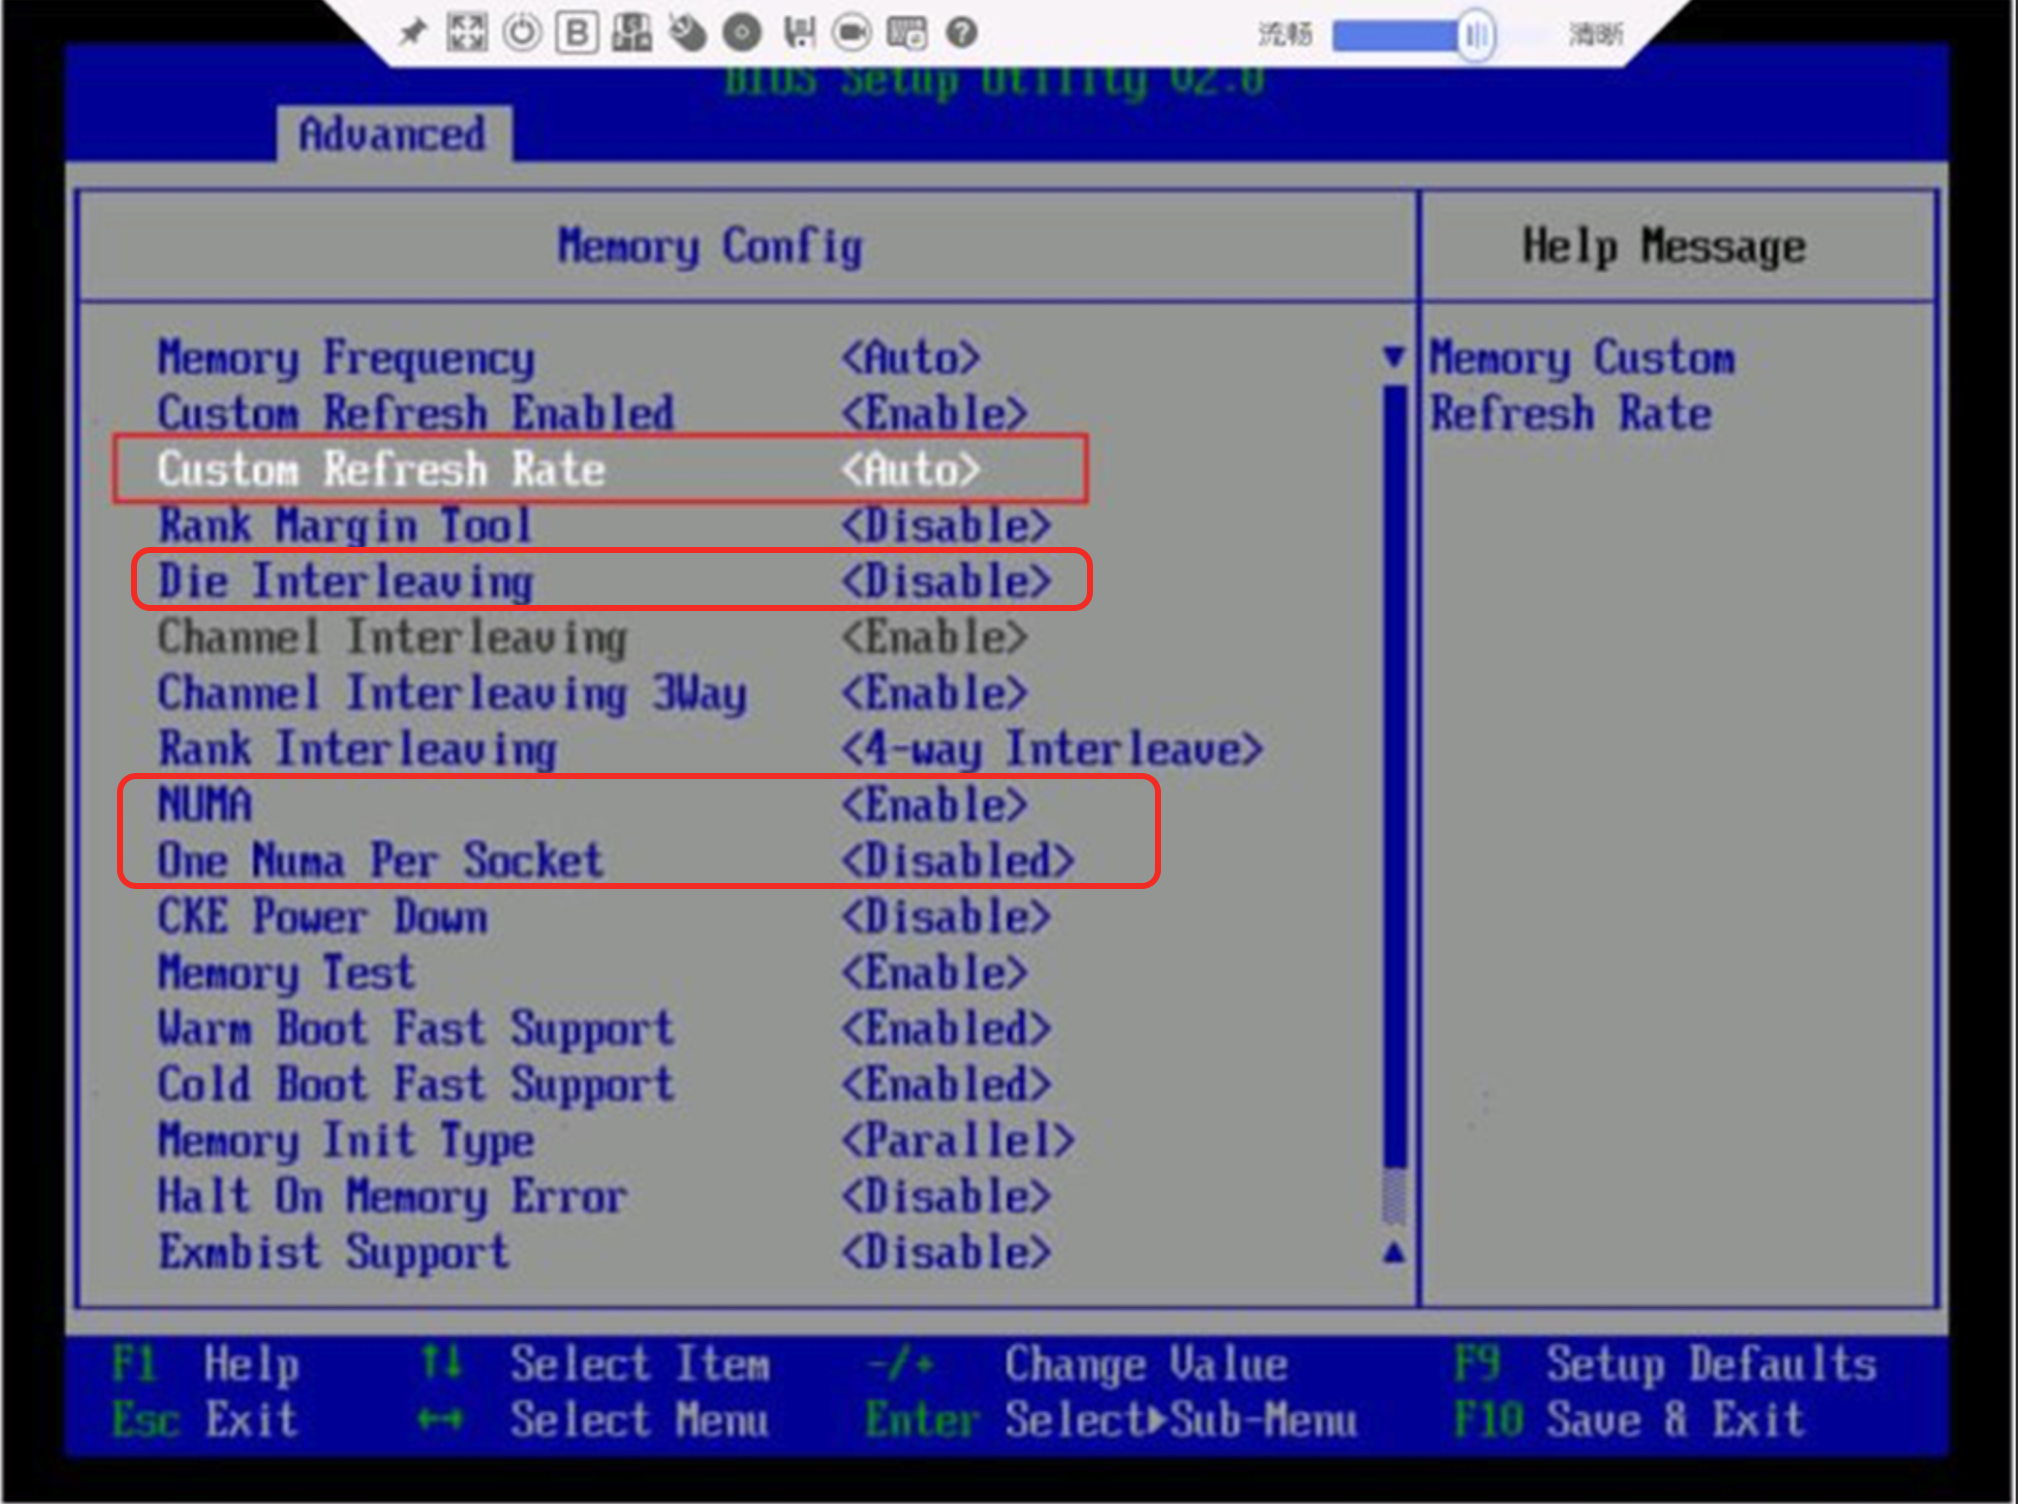Click F10 Save & Exit

coord(1630,1420)
